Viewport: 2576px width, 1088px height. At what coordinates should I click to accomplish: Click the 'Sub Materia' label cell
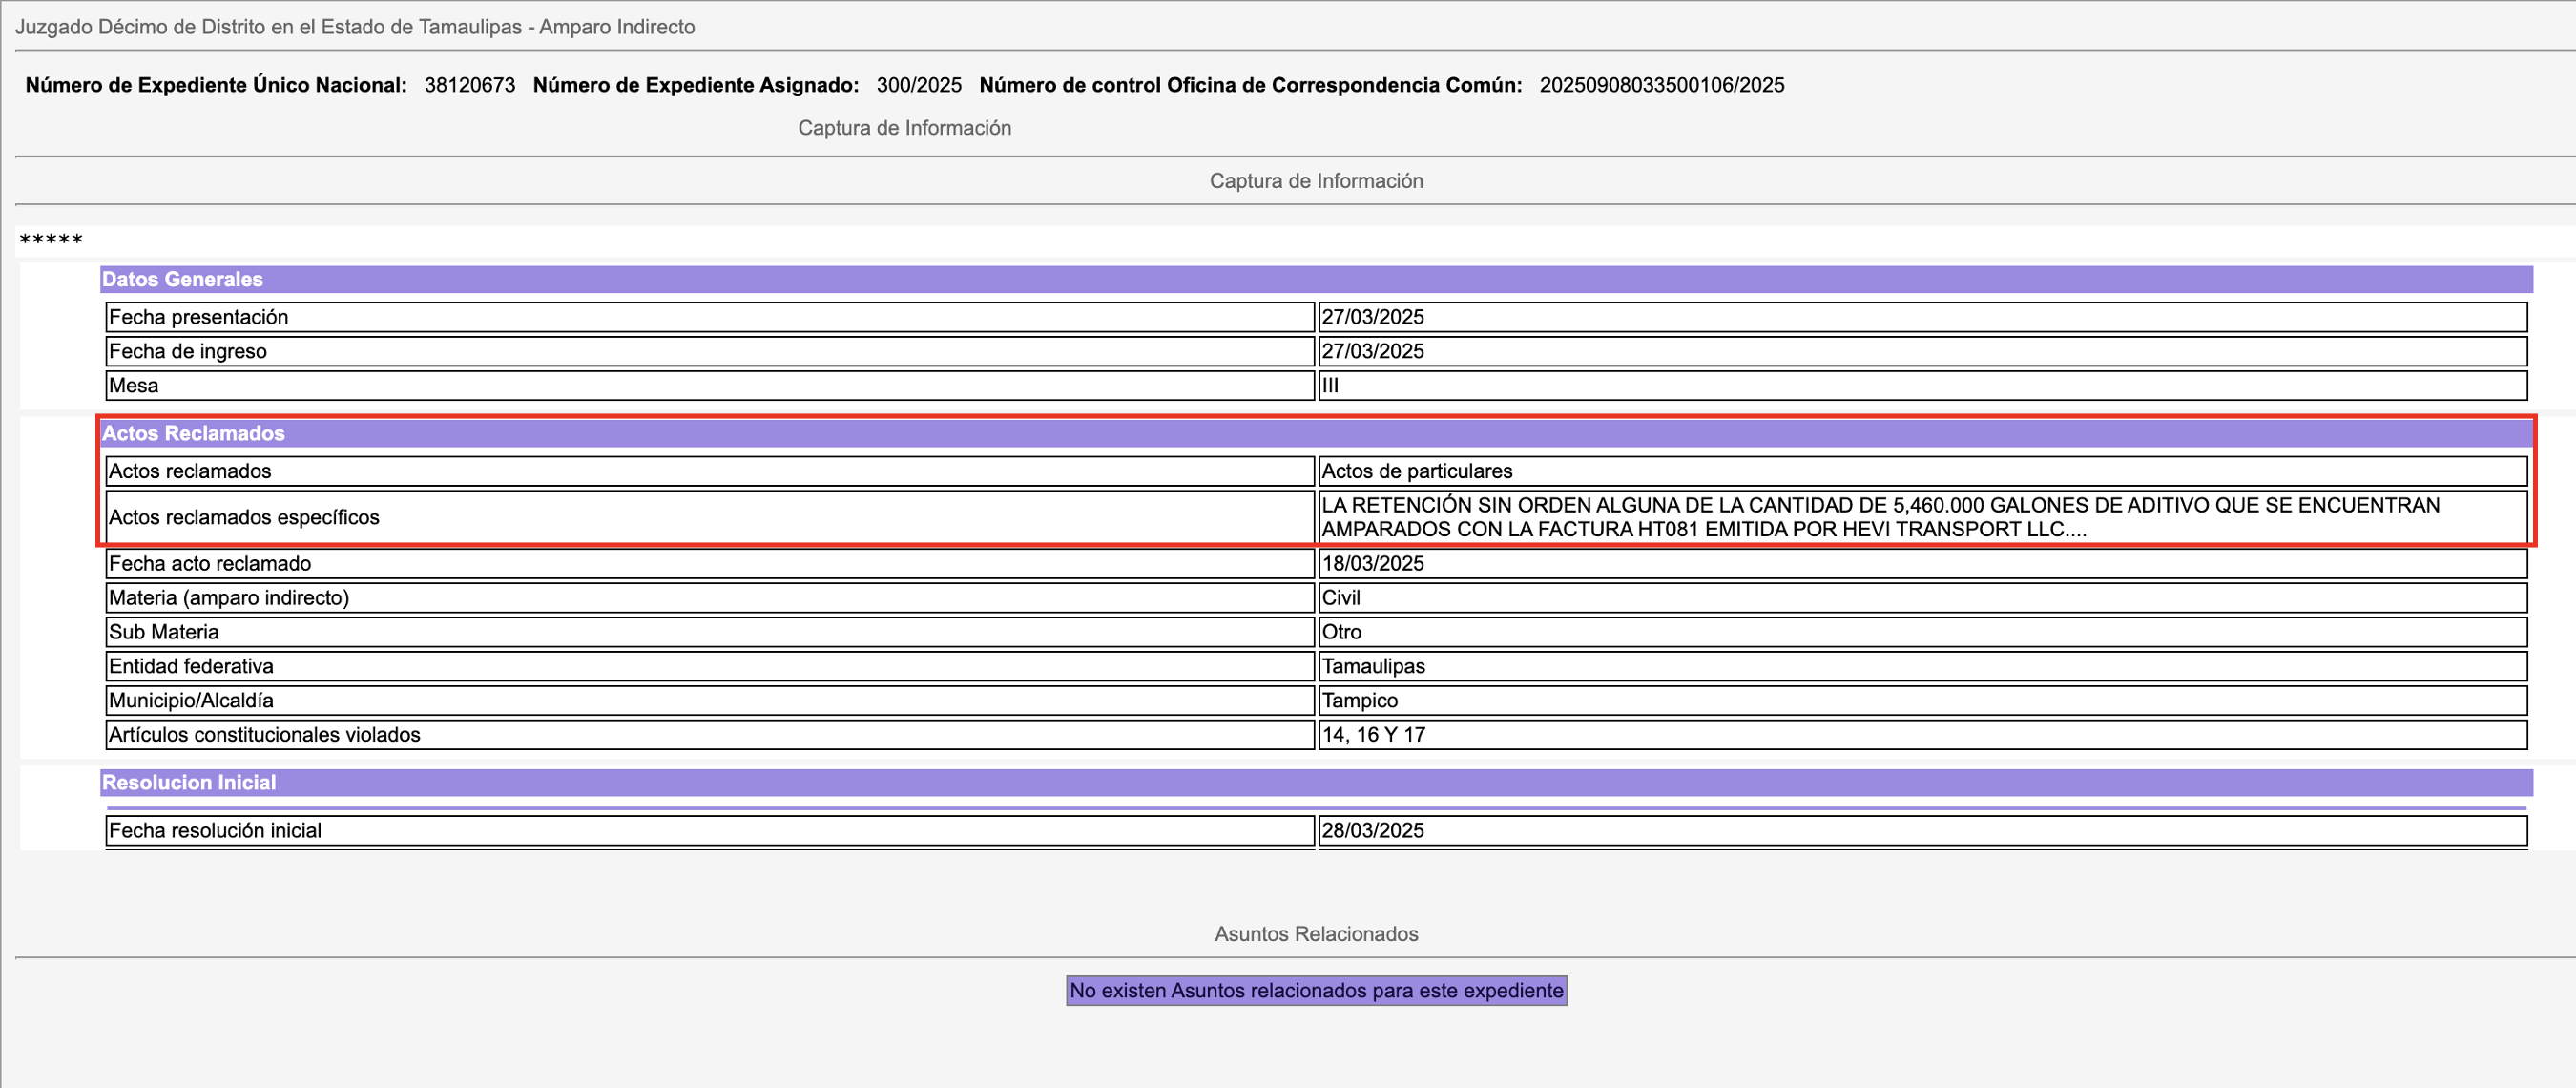pos(710,631)
